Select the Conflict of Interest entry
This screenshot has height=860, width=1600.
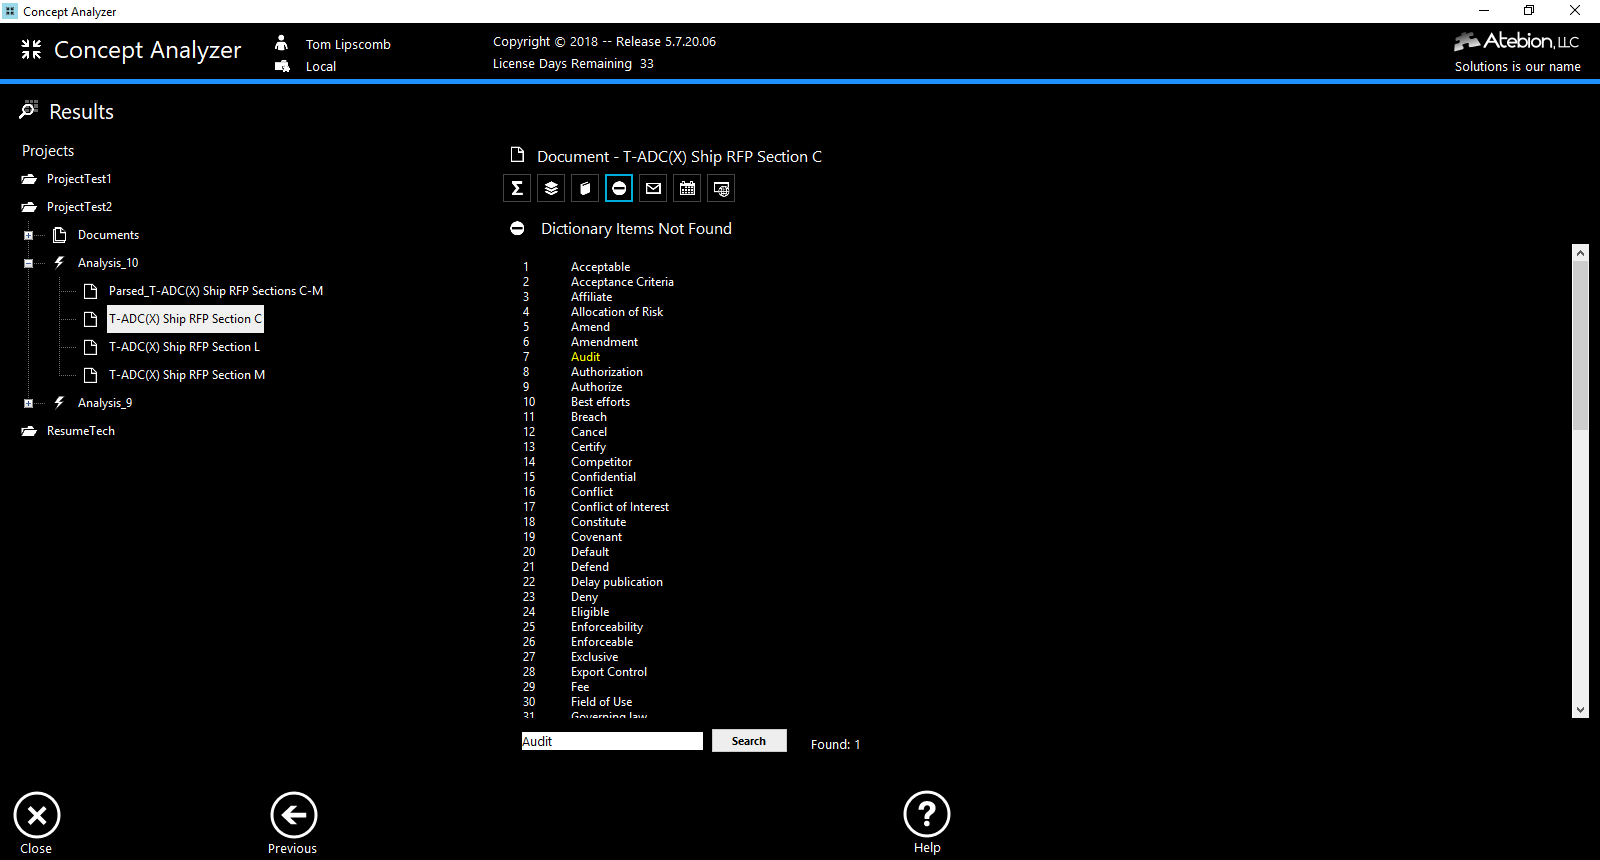(620, 507)
